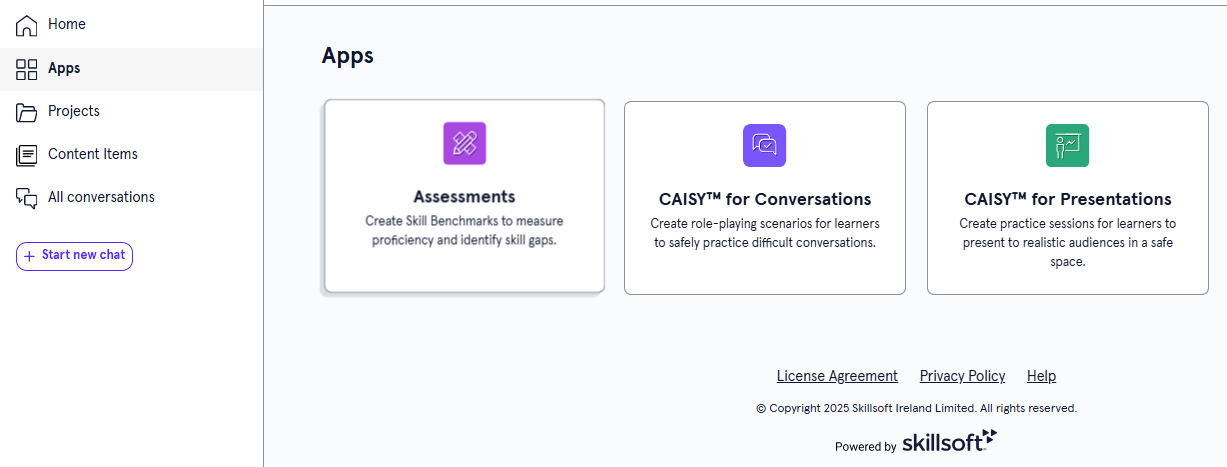Click the Help link in footer
This screenshot has width=1227, height=467.
(1041, 376)
